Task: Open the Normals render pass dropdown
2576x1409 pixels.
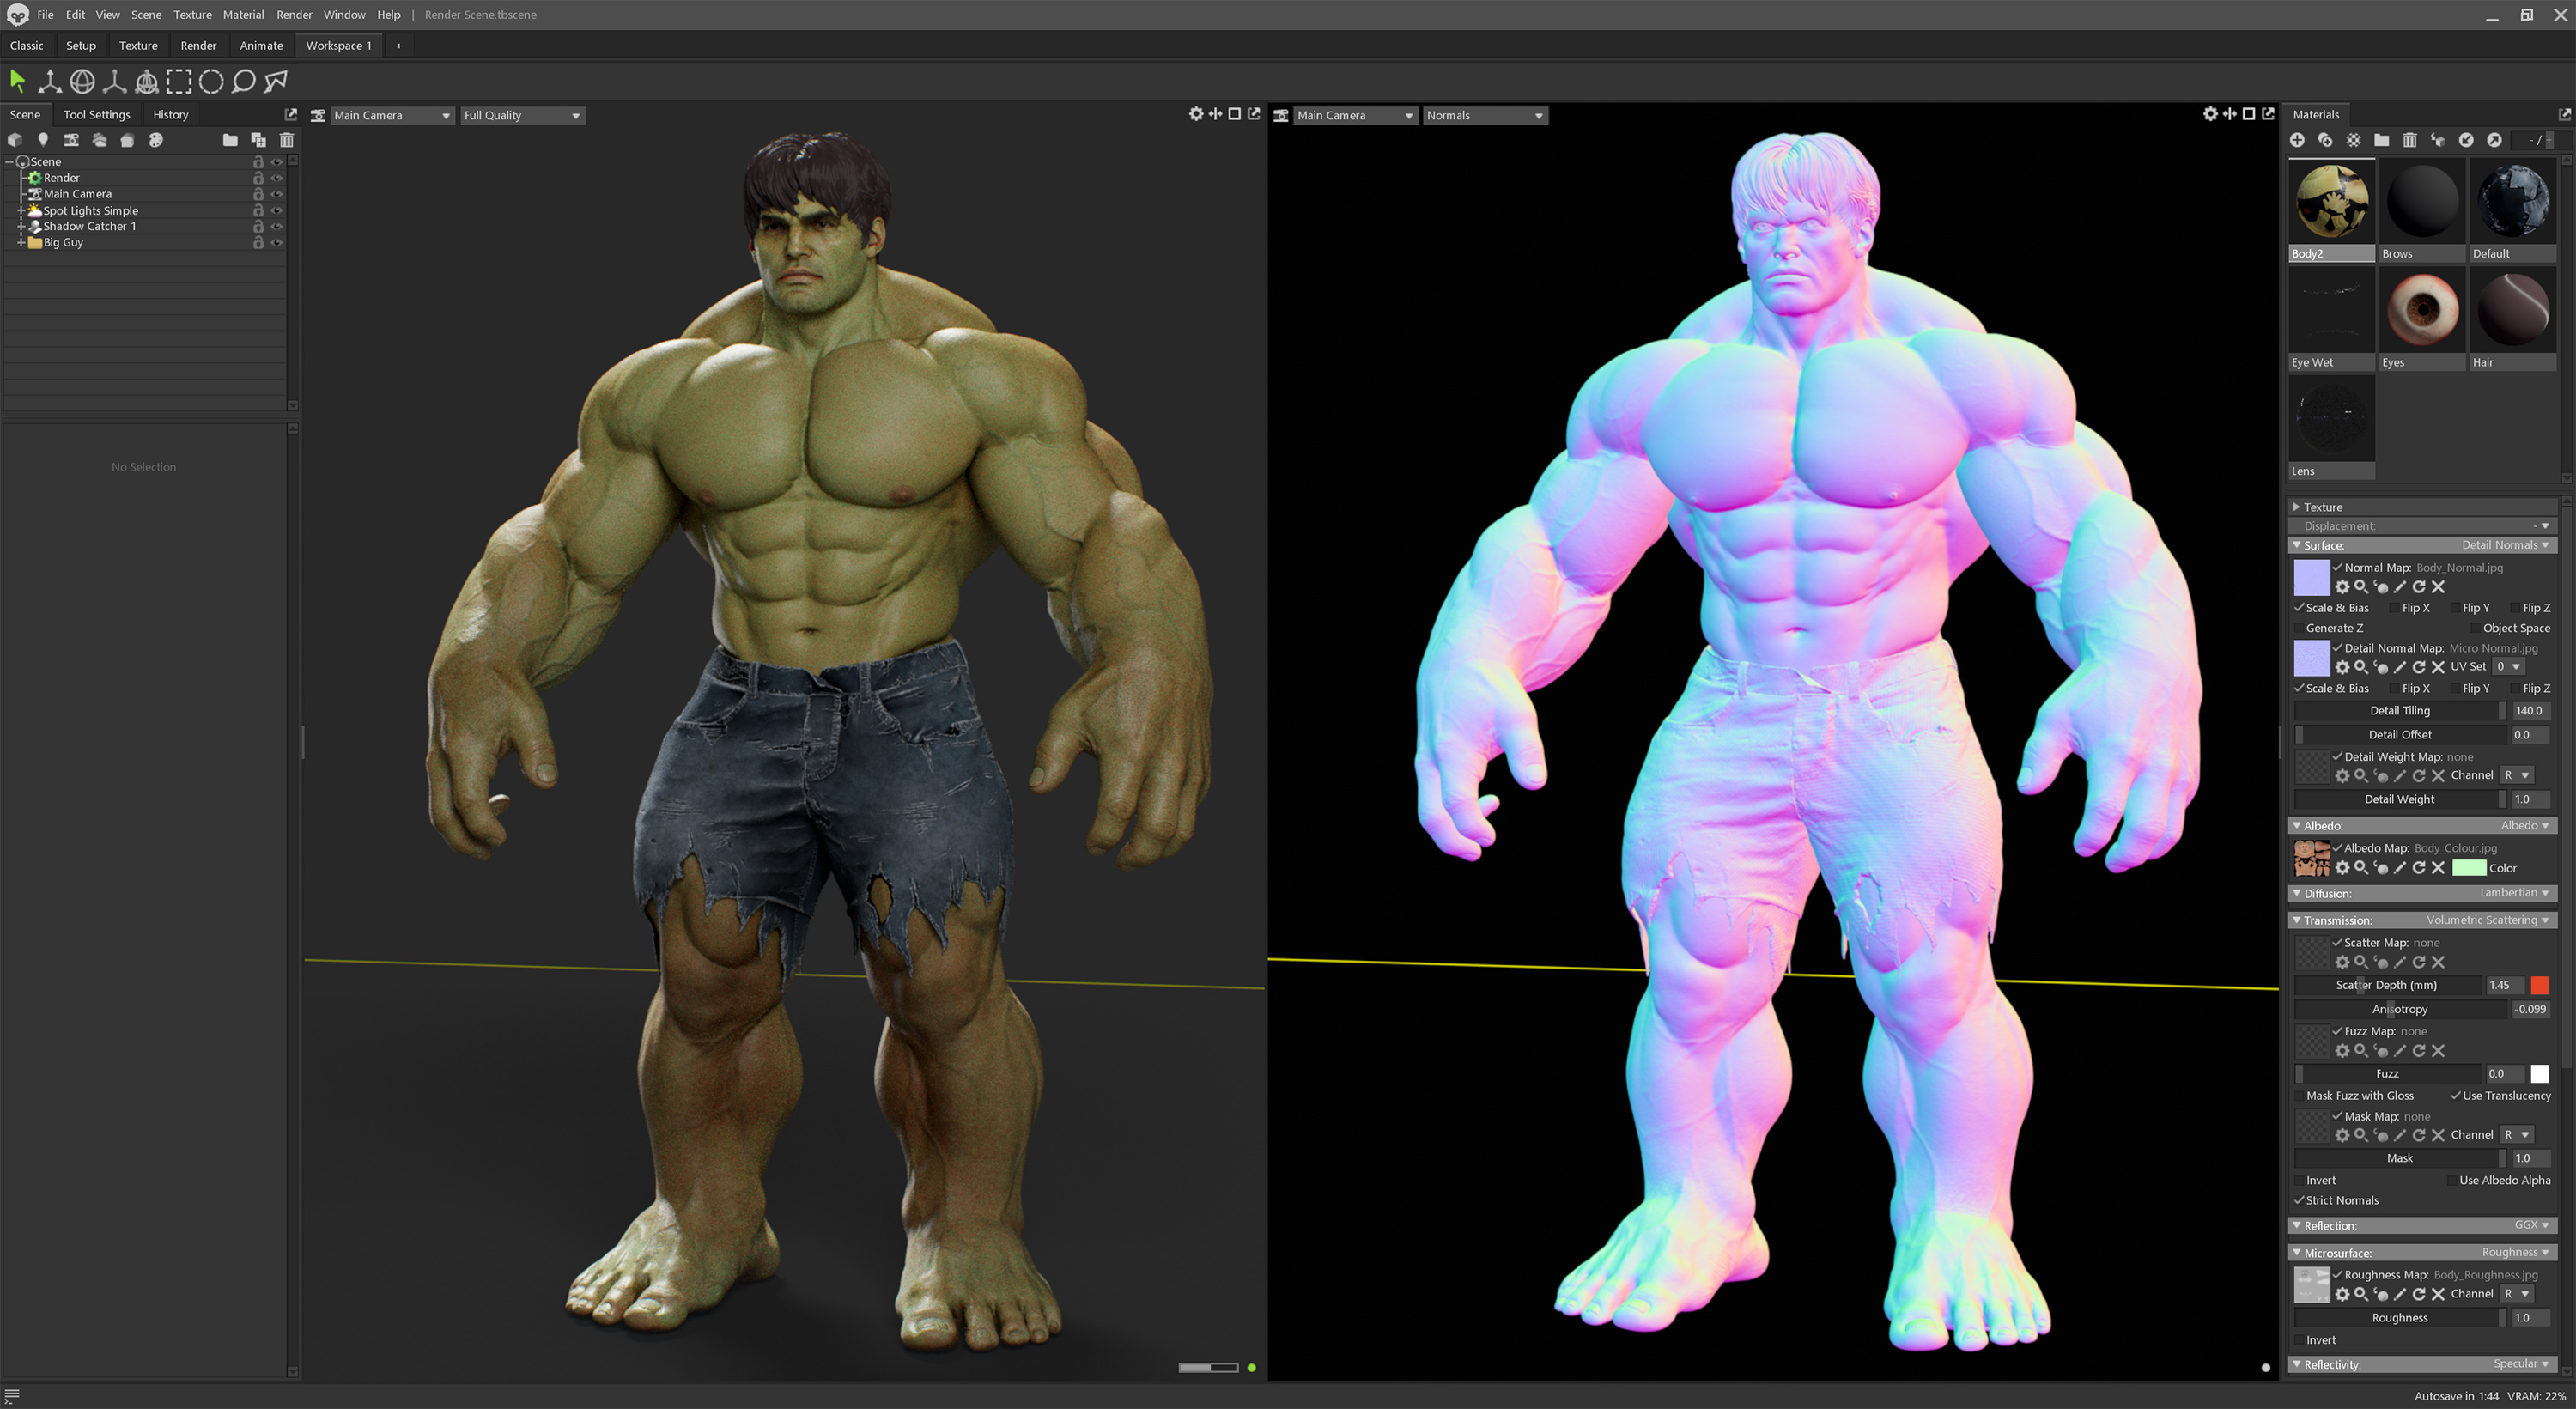Action: (1484, 115)
